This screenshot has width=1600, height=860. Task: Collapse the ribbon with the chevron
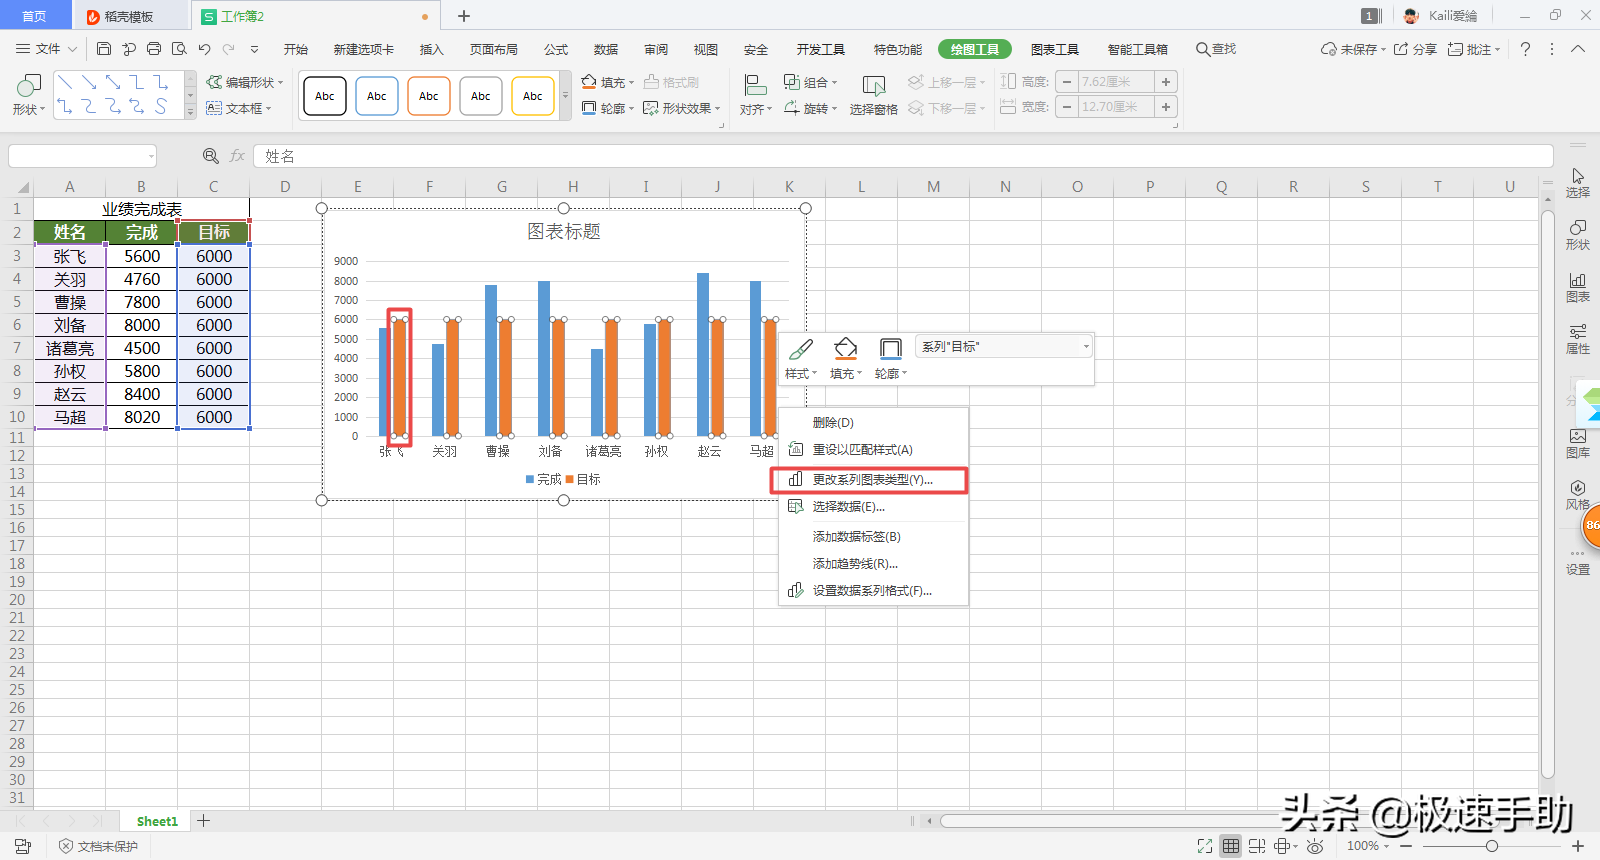click(x=1578, y=49)
